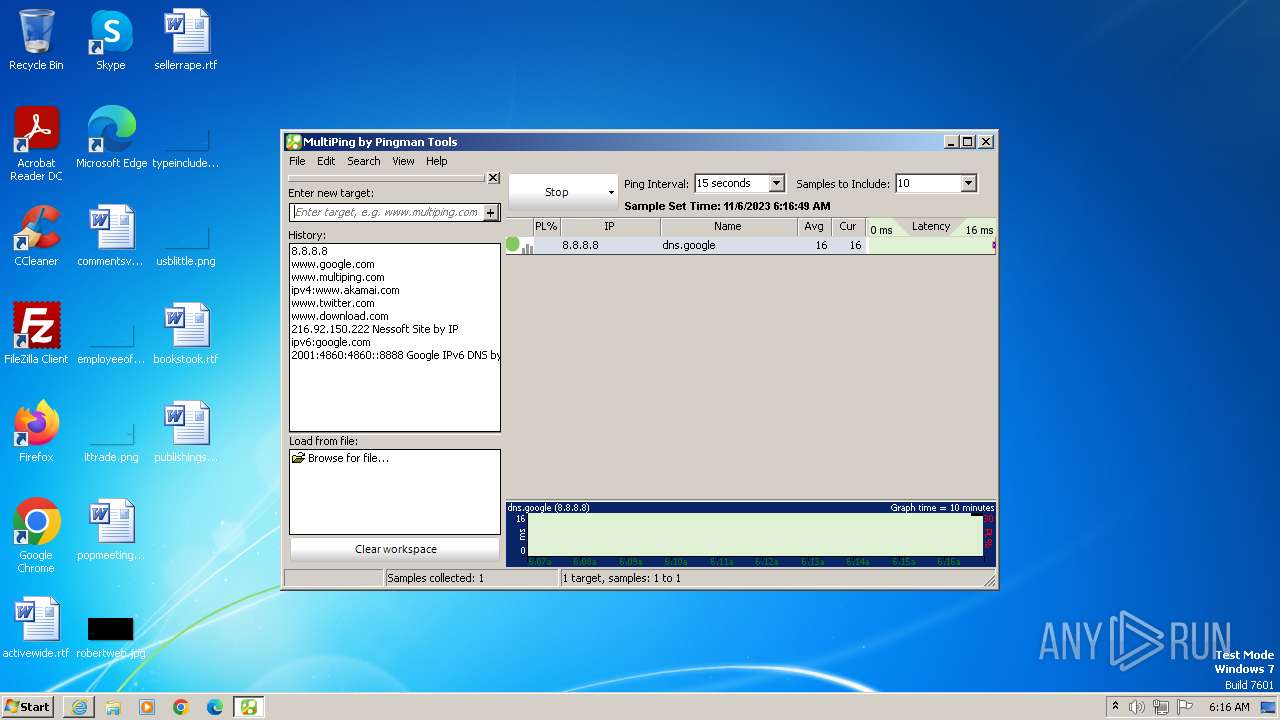The image size is (1280, 720).
Task: Click dns.google timeline graph area
Action: (755, 534)
